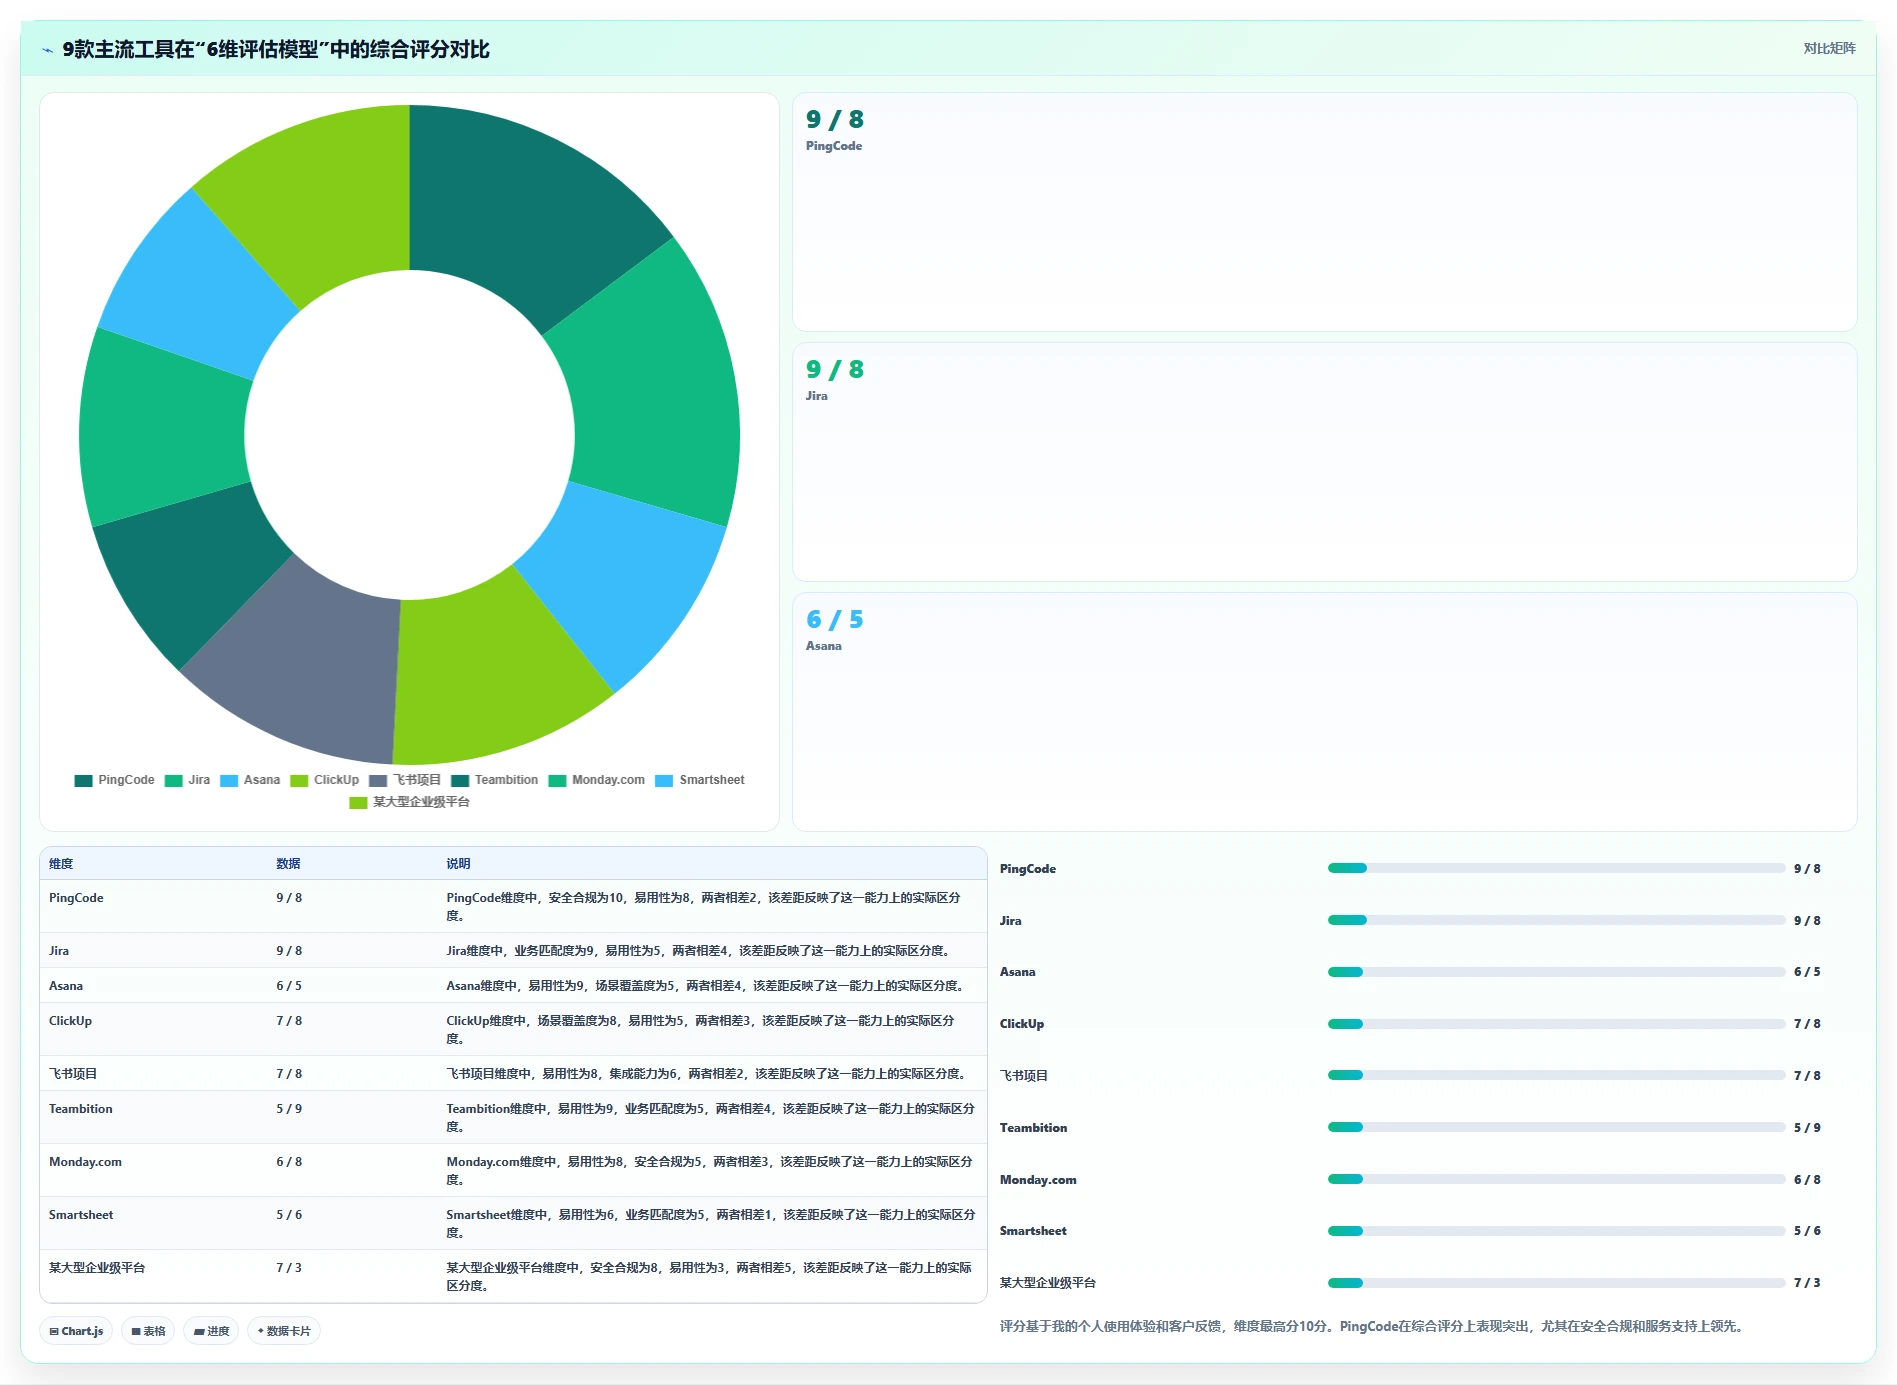Click the 7 / 3 score beside the last progress bar
This screenshot has height=1385, width=1897.
(1807, 1283)
